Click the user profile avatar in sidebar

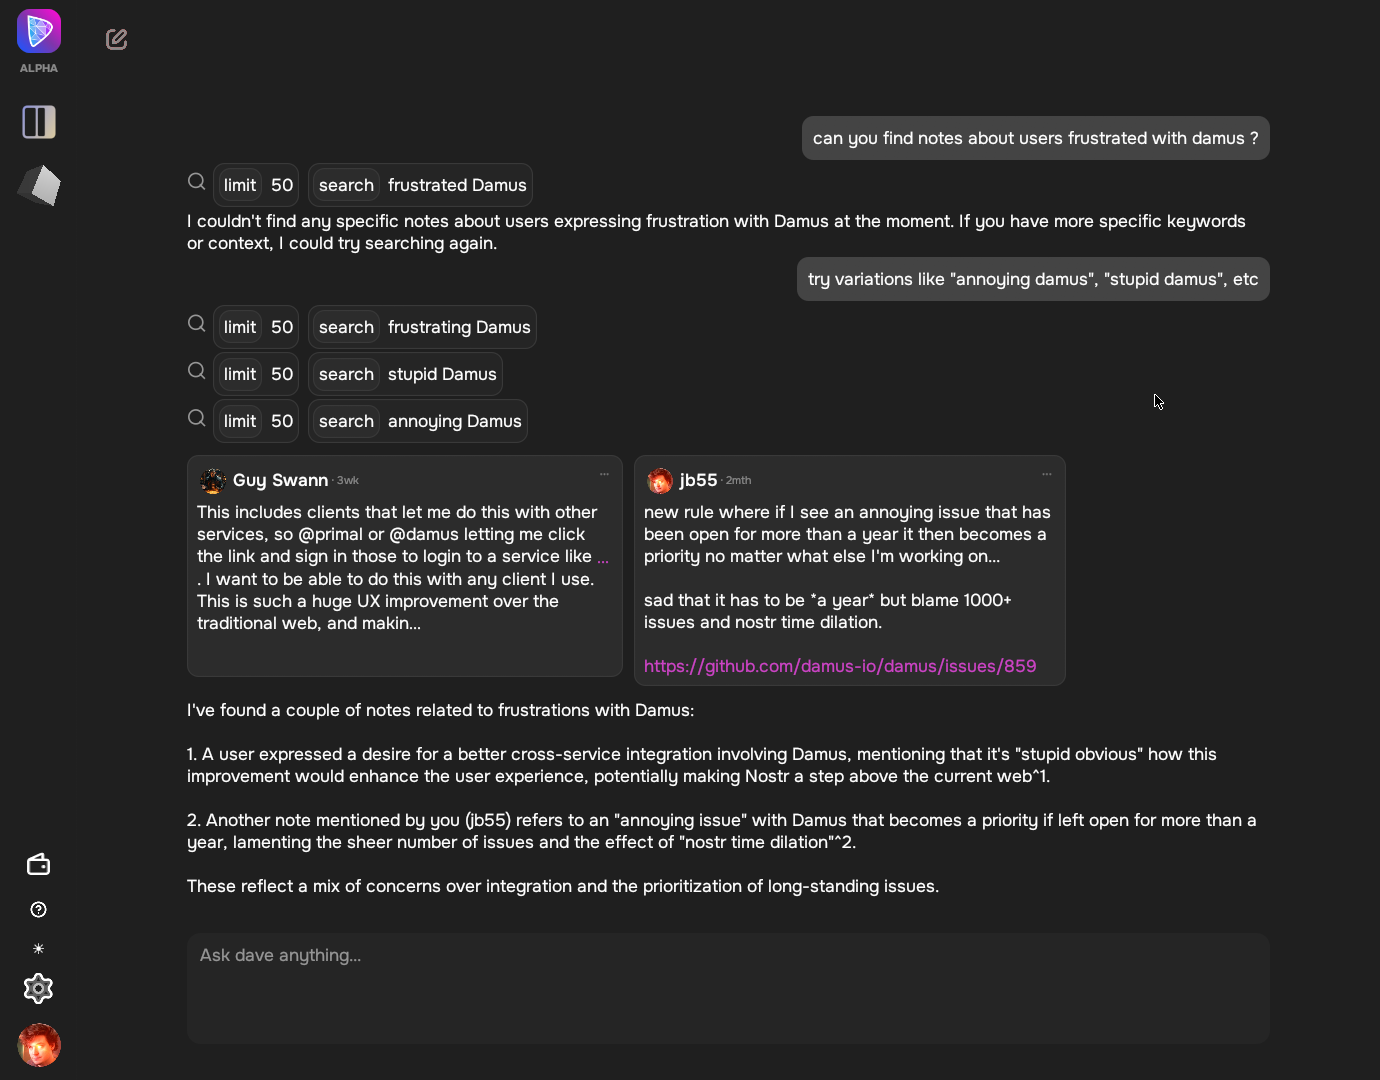pos(39,1045)
